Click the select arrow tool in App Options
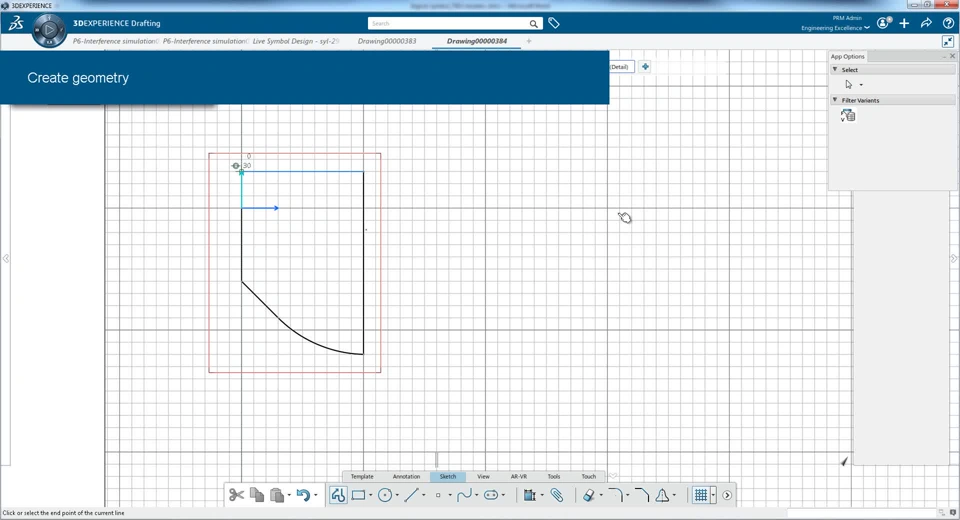Viewport: 960px width, 520px height. (849, 85)
